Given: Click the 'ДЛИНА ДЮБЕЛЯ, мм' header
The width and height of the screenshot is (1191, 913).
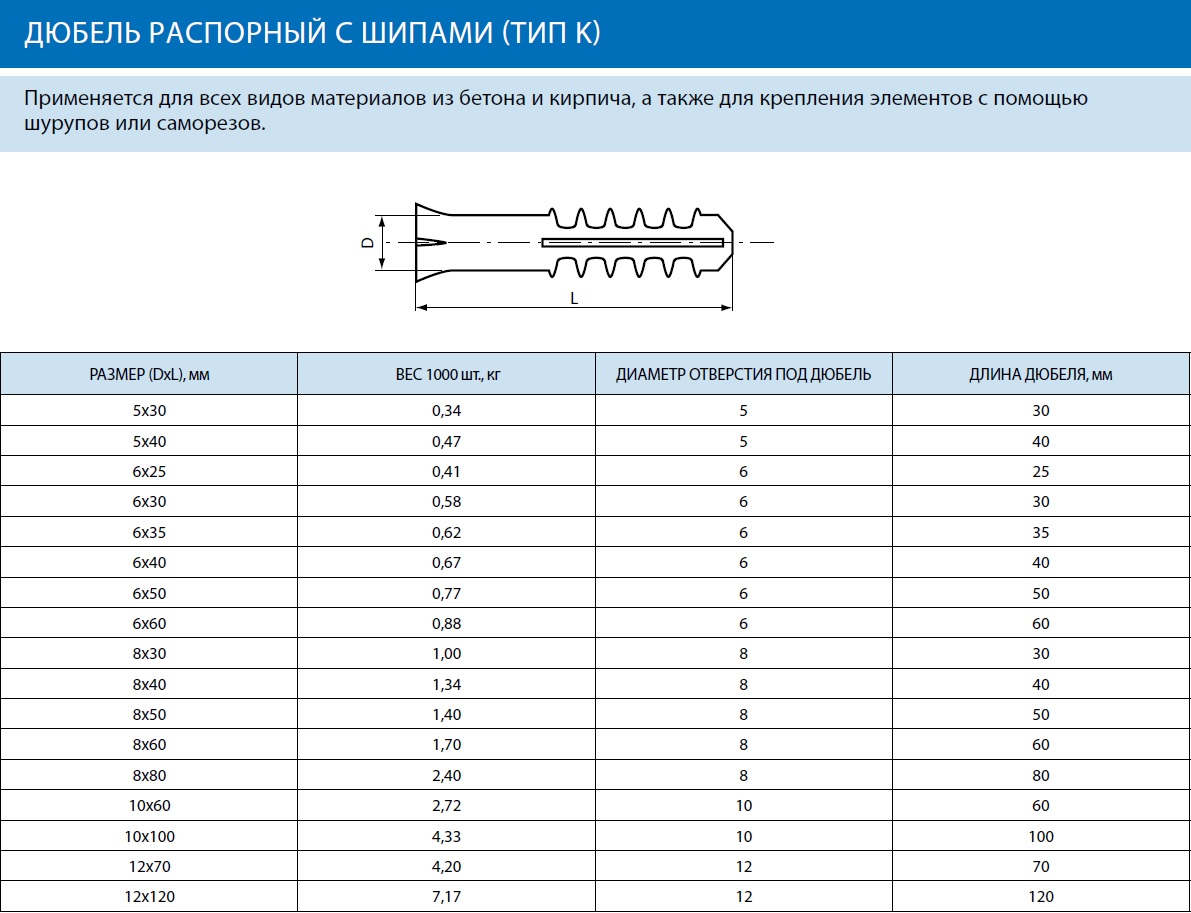Looking at the screenshot, I should tap(1041, 374).
